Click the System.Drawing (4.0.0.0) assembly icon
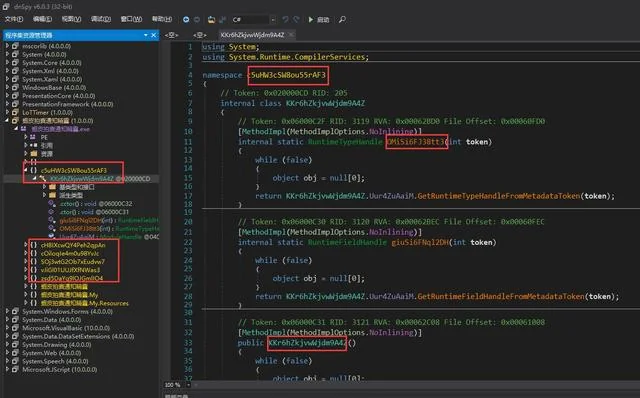 pyautogui.click(x=16, y=345)
